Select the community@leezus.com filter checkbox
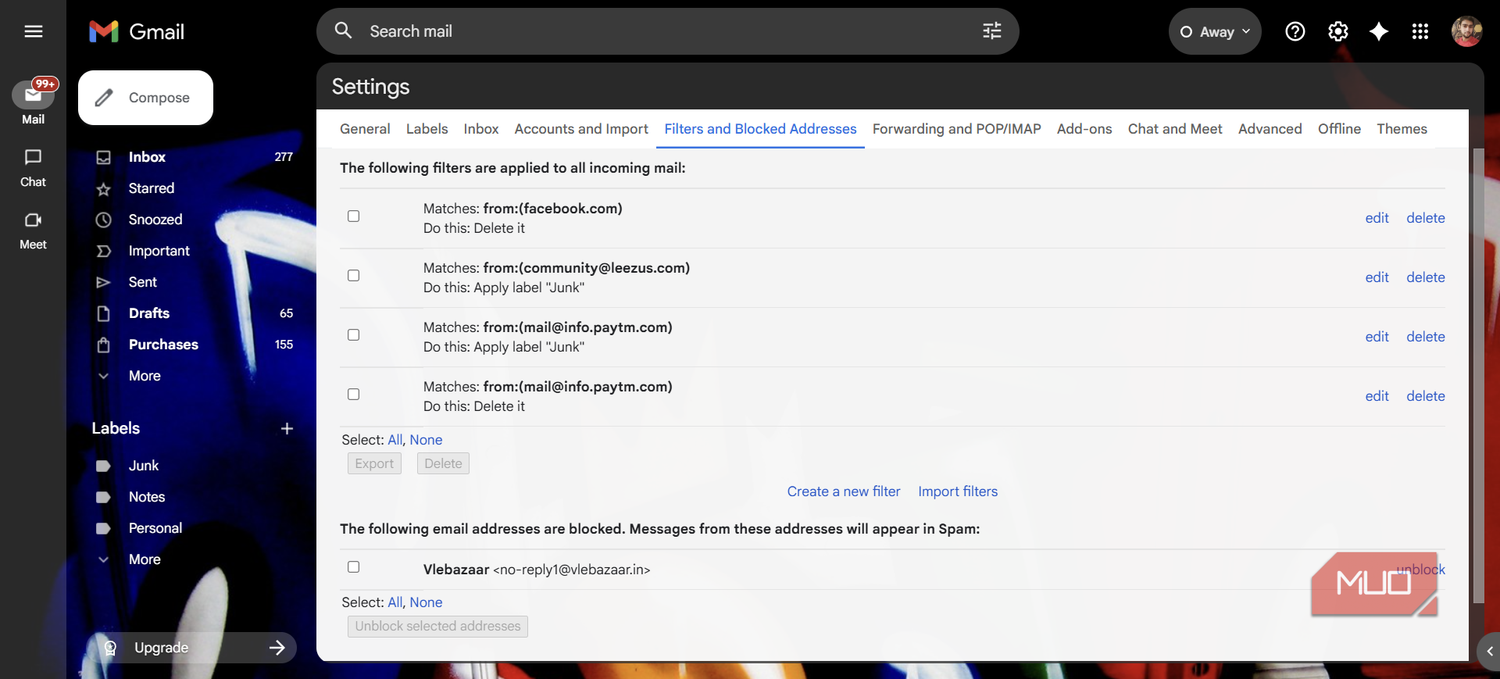Viewport: 1500px width, 679px height. [353, 275]
